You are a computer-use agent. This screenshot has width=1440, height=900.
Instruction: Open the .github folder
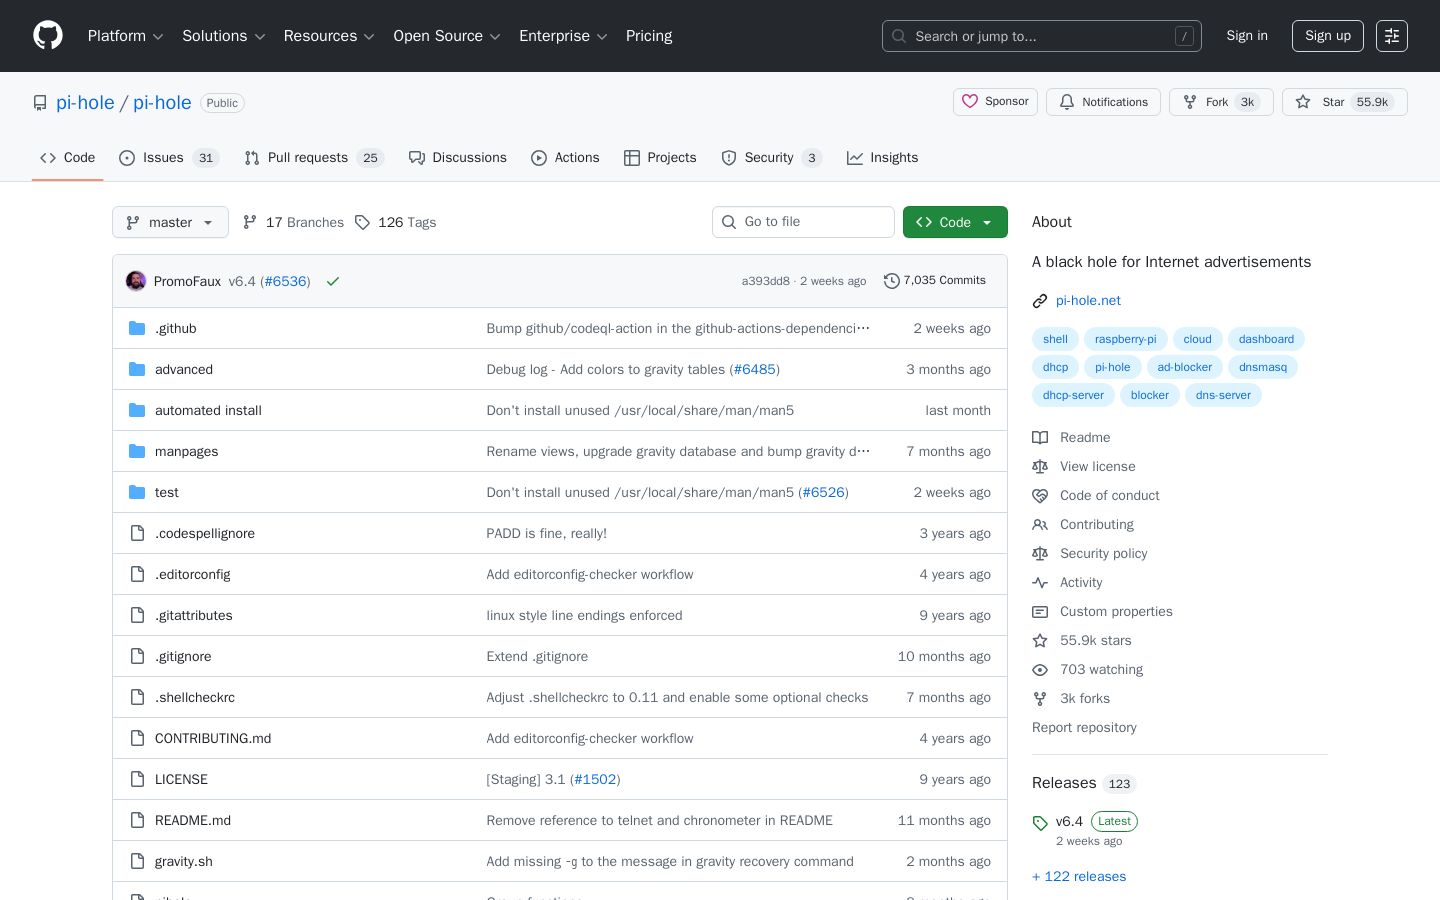[176, 328]
